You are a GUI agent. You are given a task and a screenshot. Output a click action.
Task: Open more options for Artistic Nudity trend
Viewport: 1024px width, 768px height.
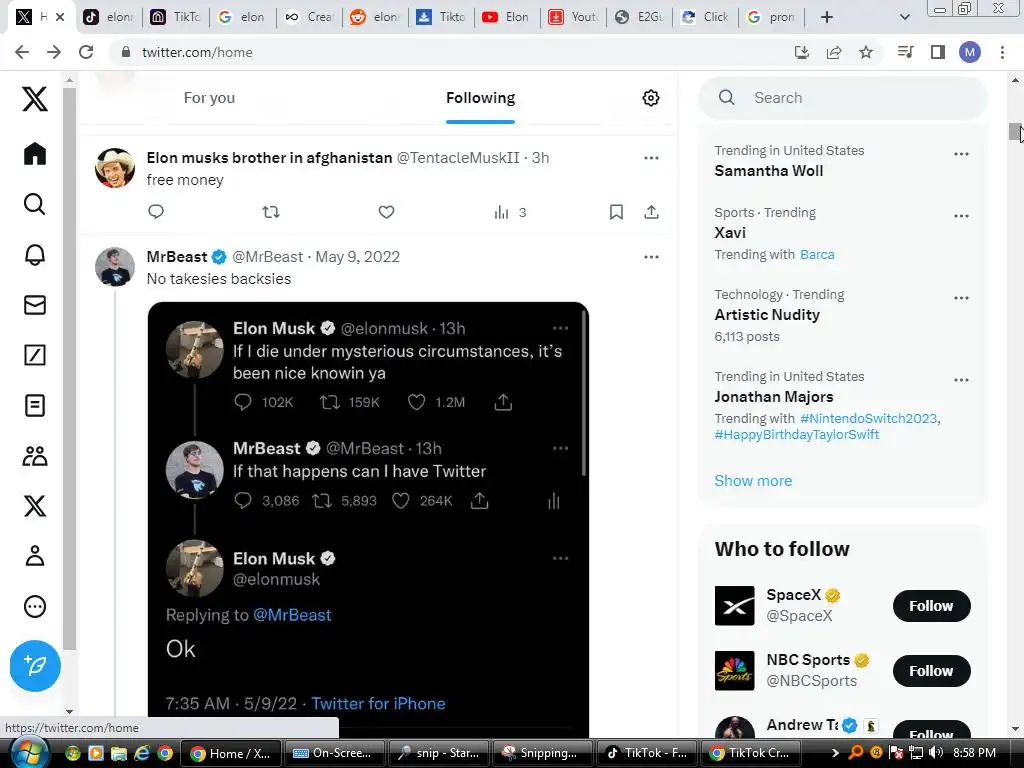coord(961,298)
